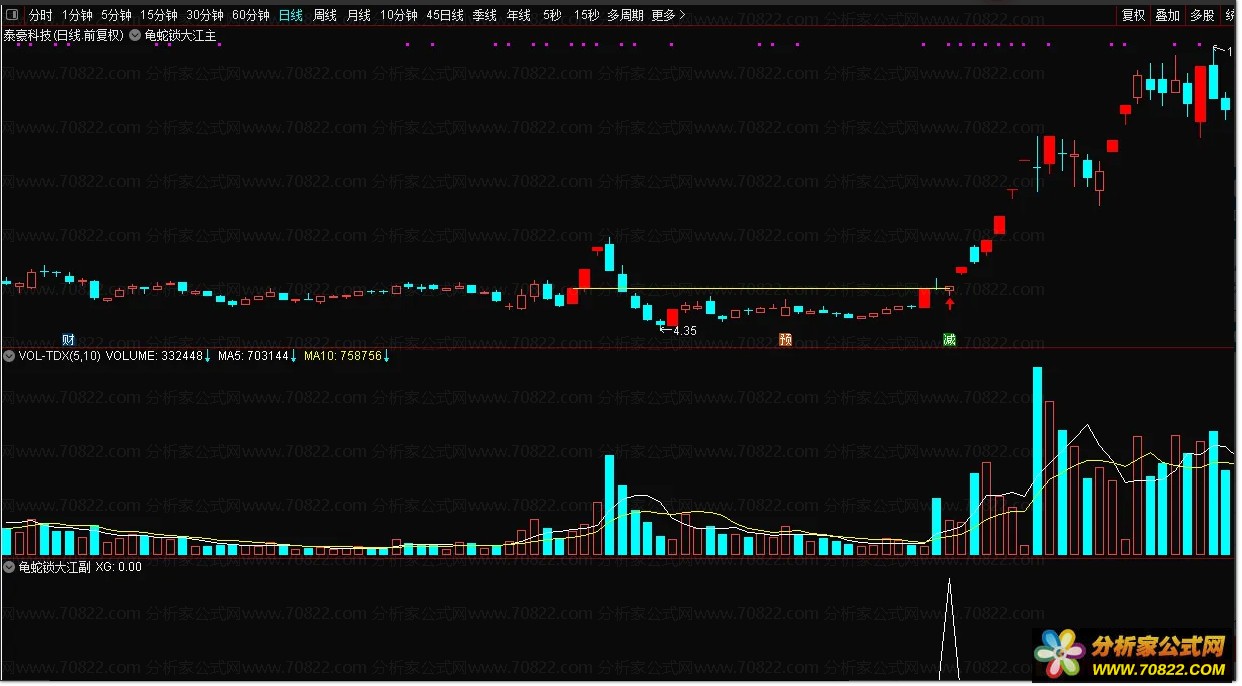The image size is (1242, 686).
Task: Expand the 龟蛇锁大江主 indicator dropdown arrow
Action: [x=135, y=35]
